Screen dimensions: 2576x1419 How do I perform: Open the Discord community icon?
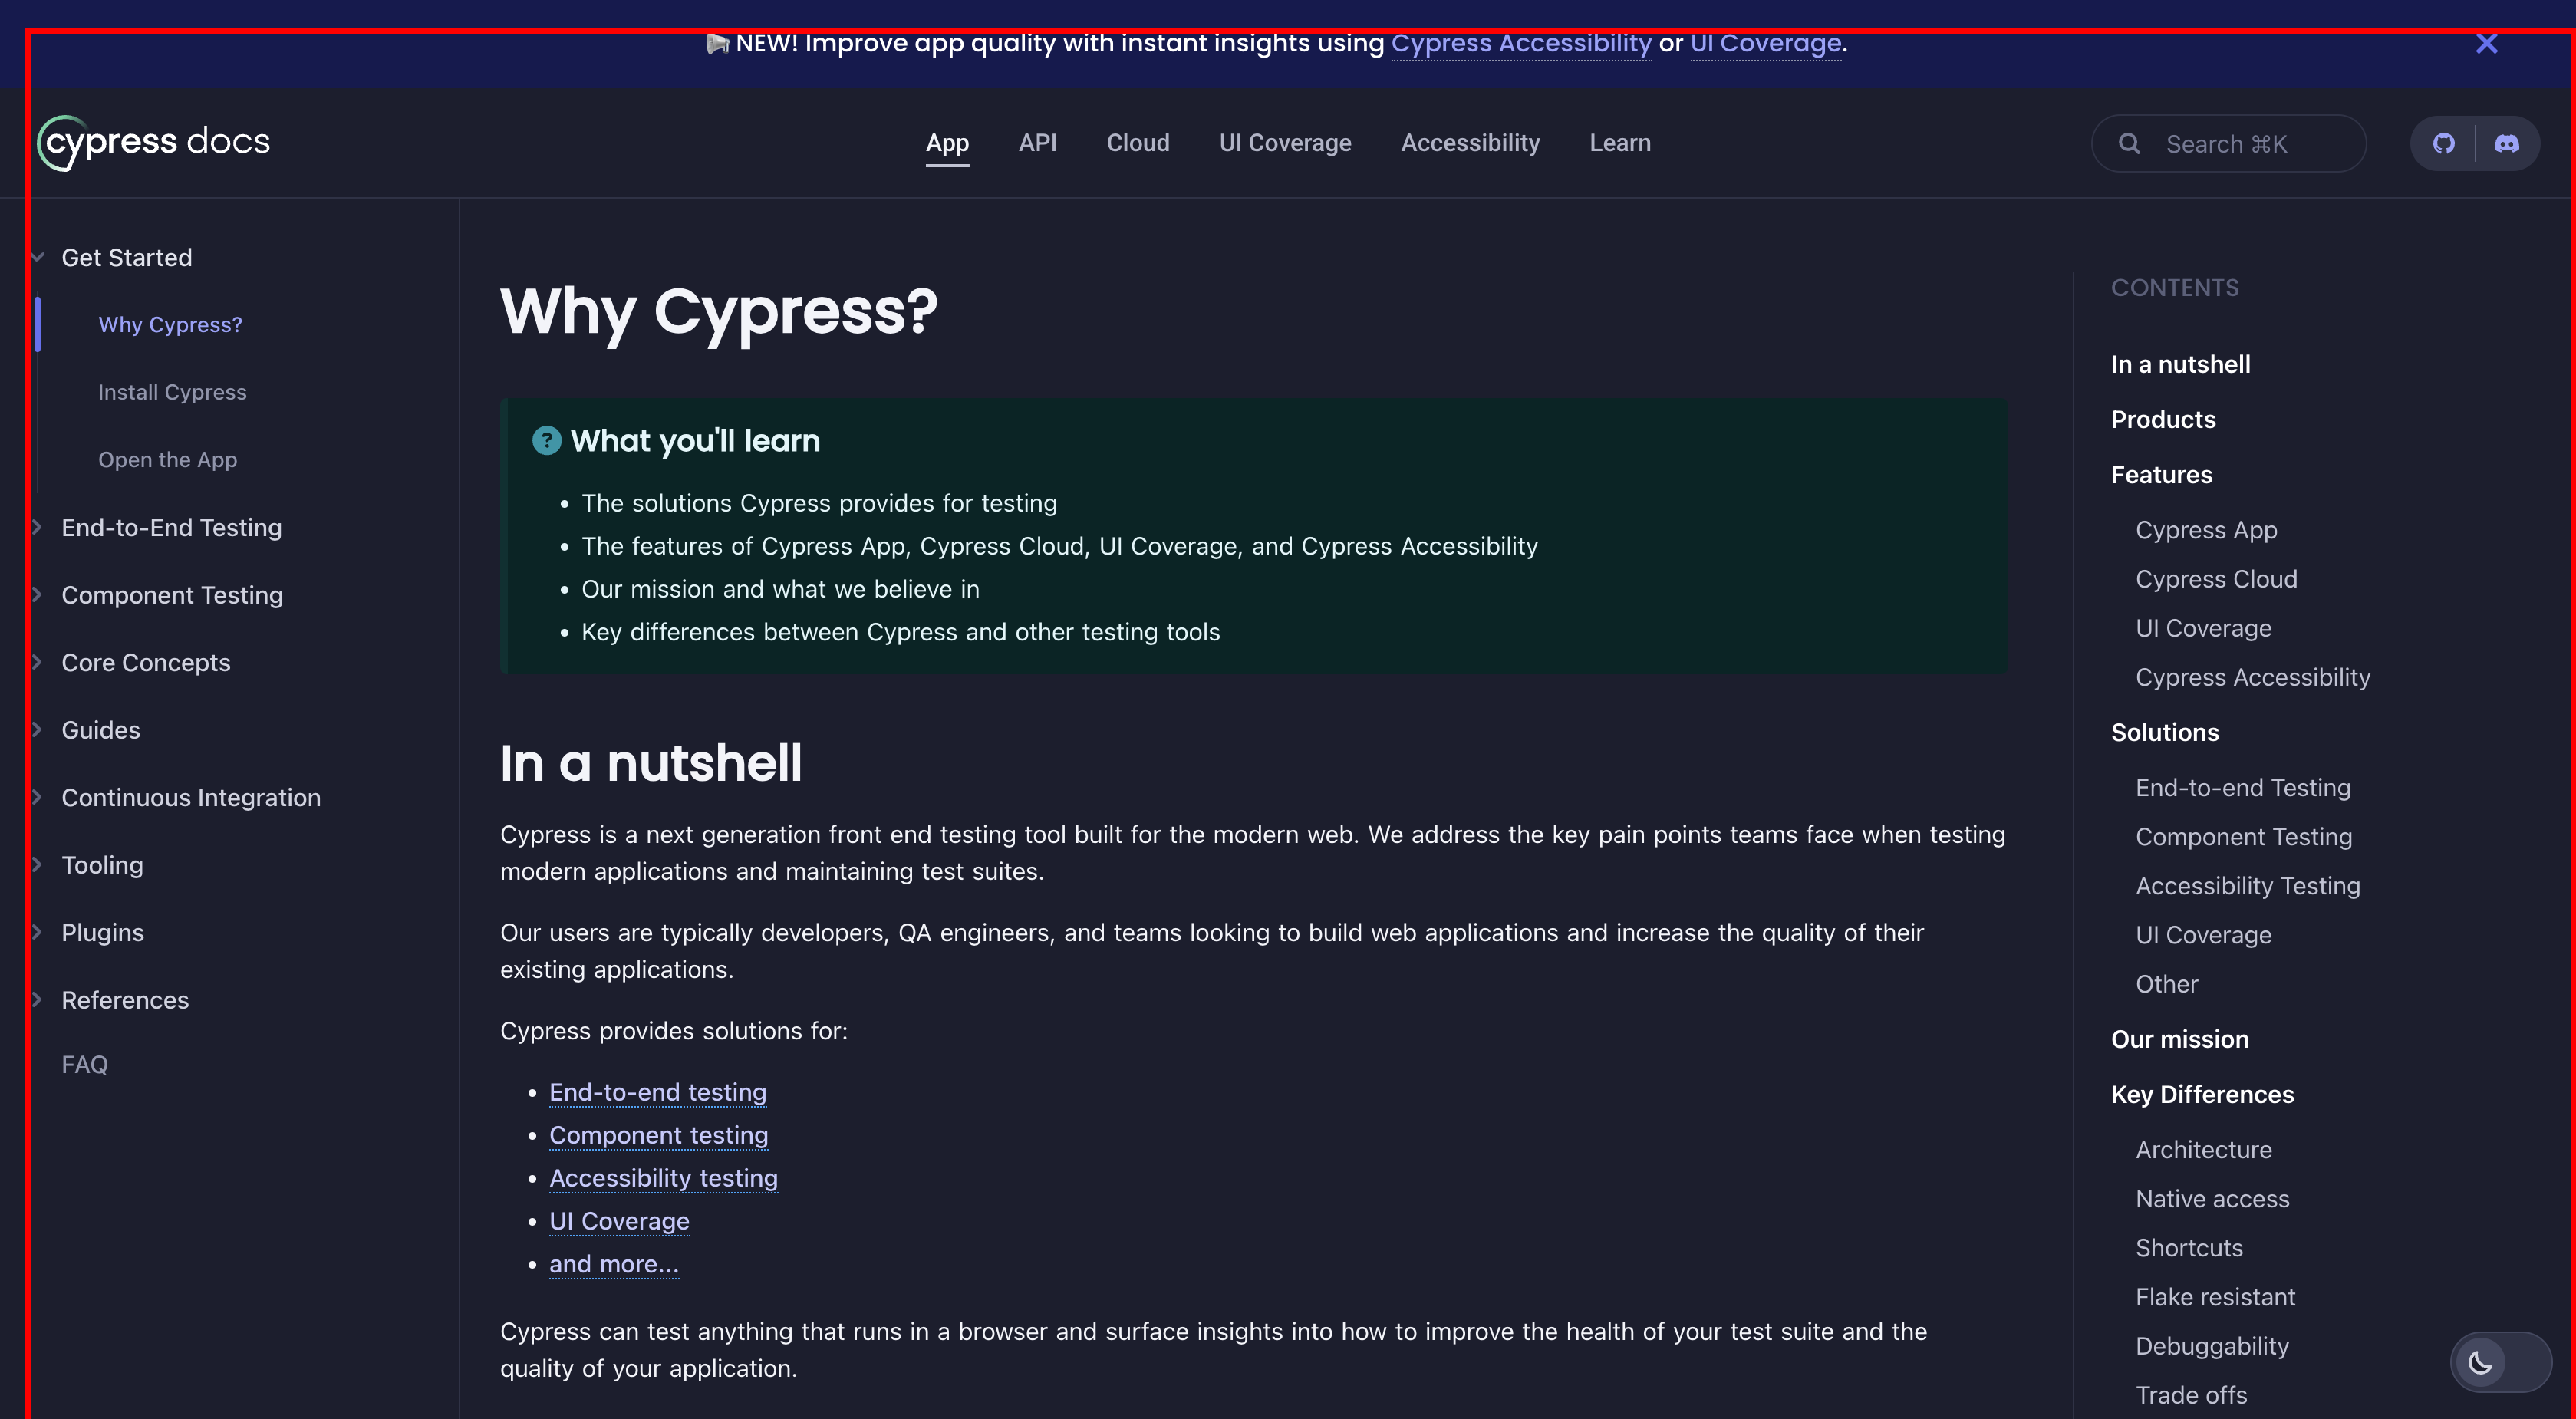2506,144
